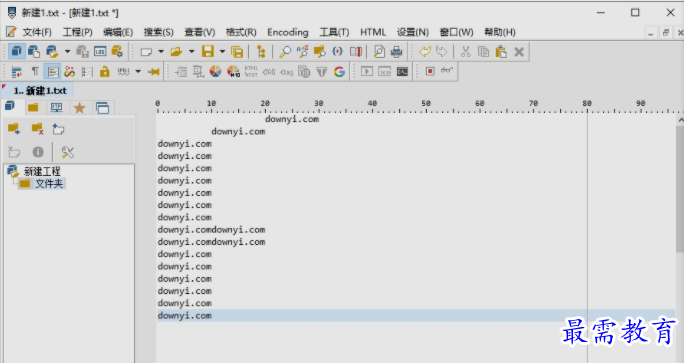This screenshot has height=363, width=684.
Task: Open sidebar properties info icon
Action: coord(38,152)
